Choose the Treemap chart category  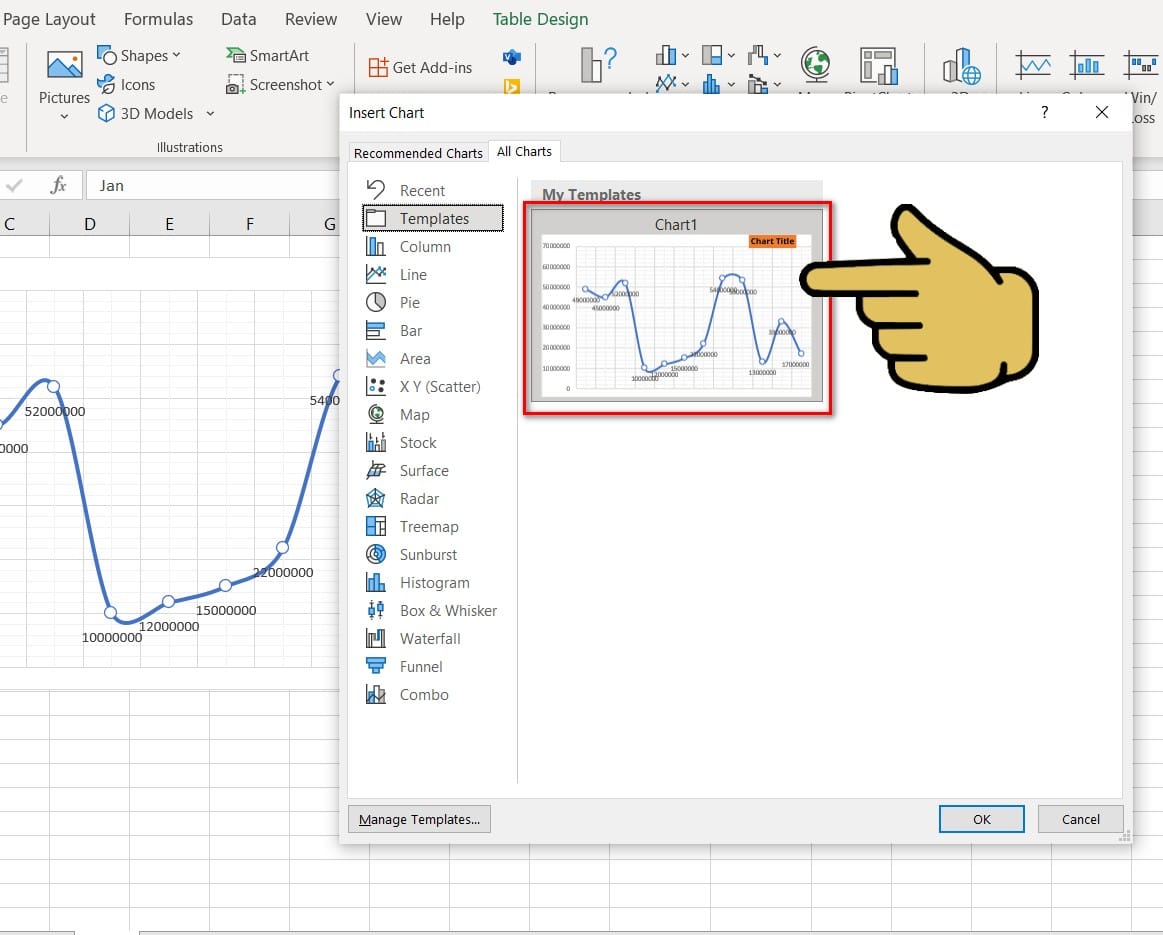point(428,526)
